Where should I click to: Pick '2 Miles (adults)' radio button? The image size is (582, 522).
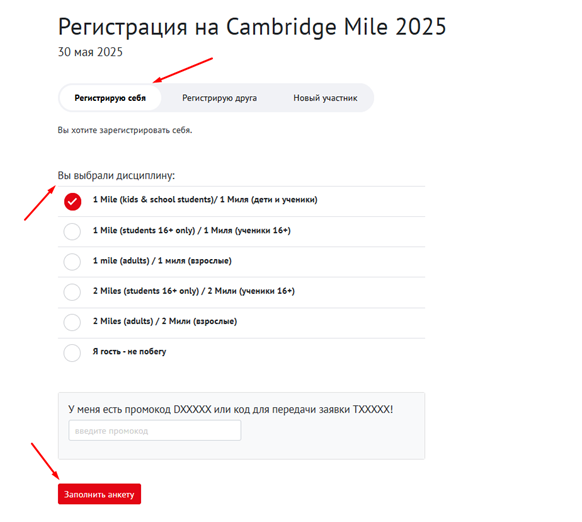tap(72, 322)
